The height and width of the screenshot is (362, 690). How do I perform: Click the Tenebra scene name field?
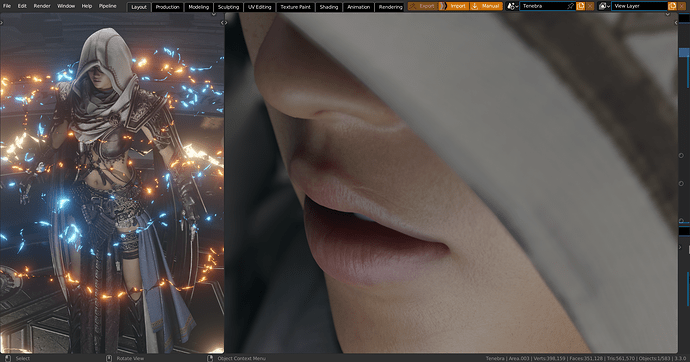543,6
